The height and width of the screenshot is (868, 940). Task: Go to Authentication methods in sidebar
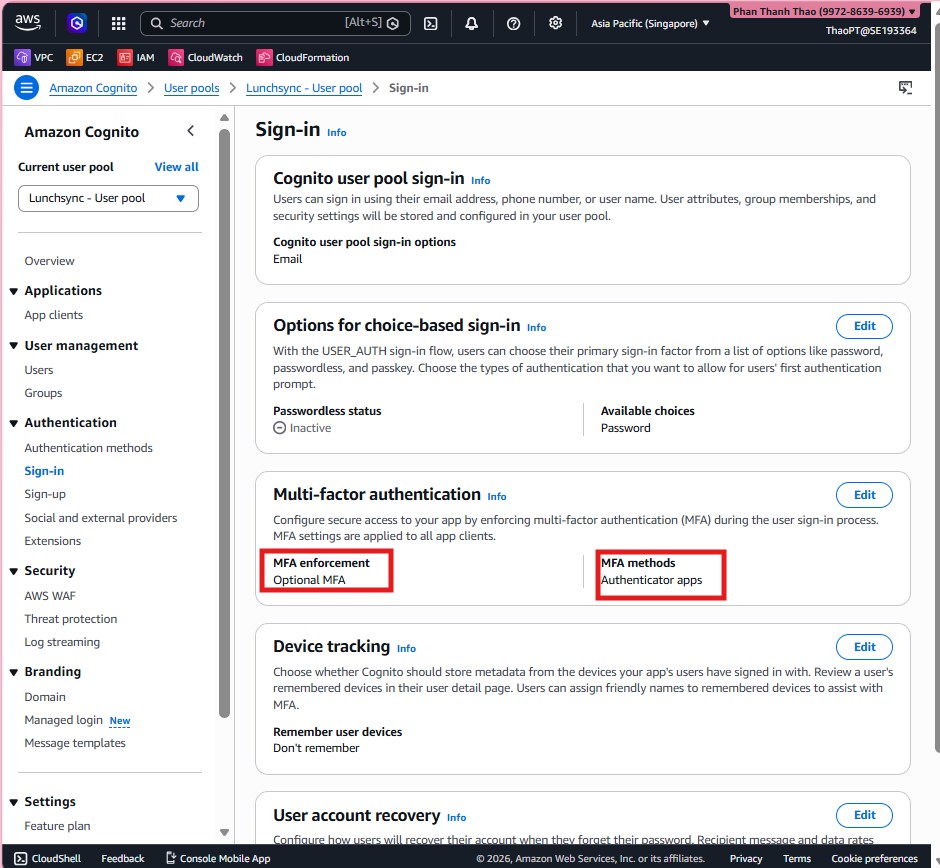(88, 448)
